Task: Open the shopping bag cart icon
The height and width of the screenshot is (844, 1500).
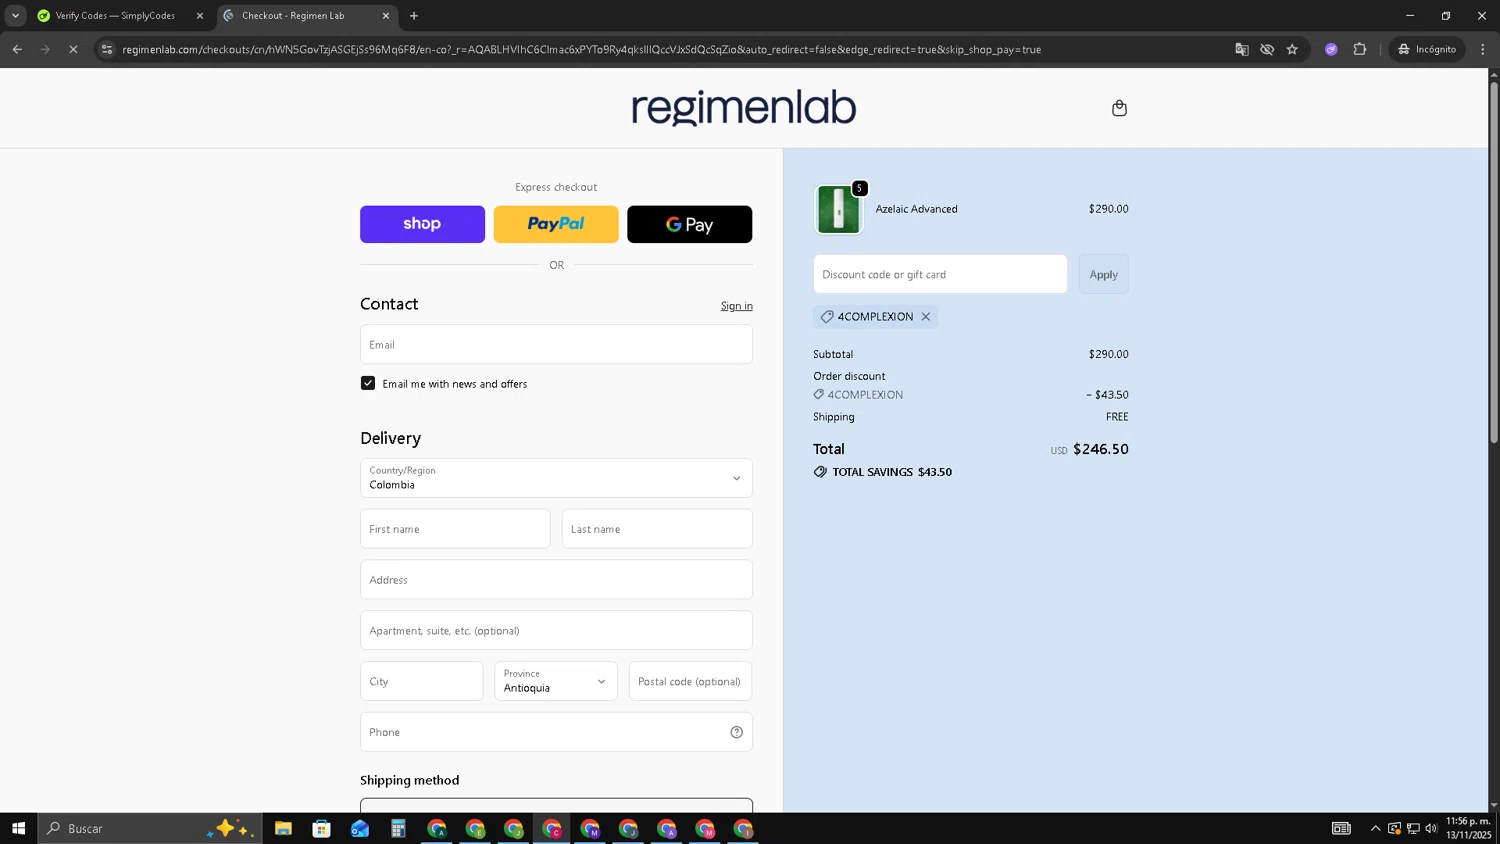Action: 1119,108
